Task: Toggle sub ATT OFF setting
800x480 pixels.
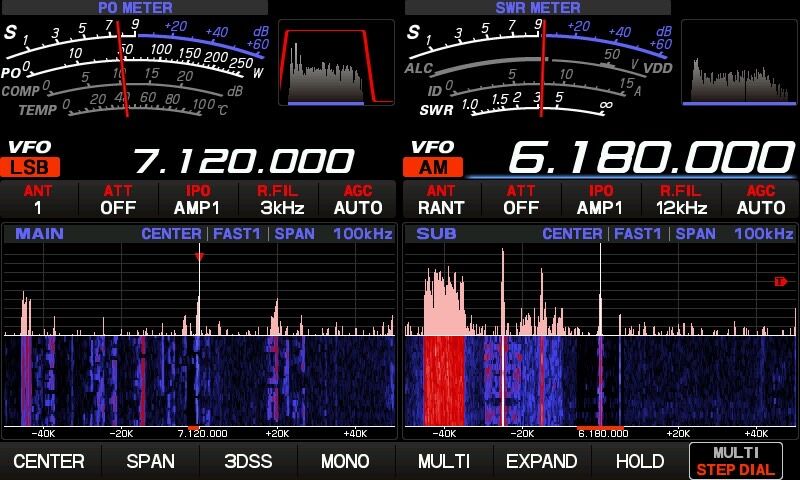Action: pyautogui.click(x=521, y=200)
